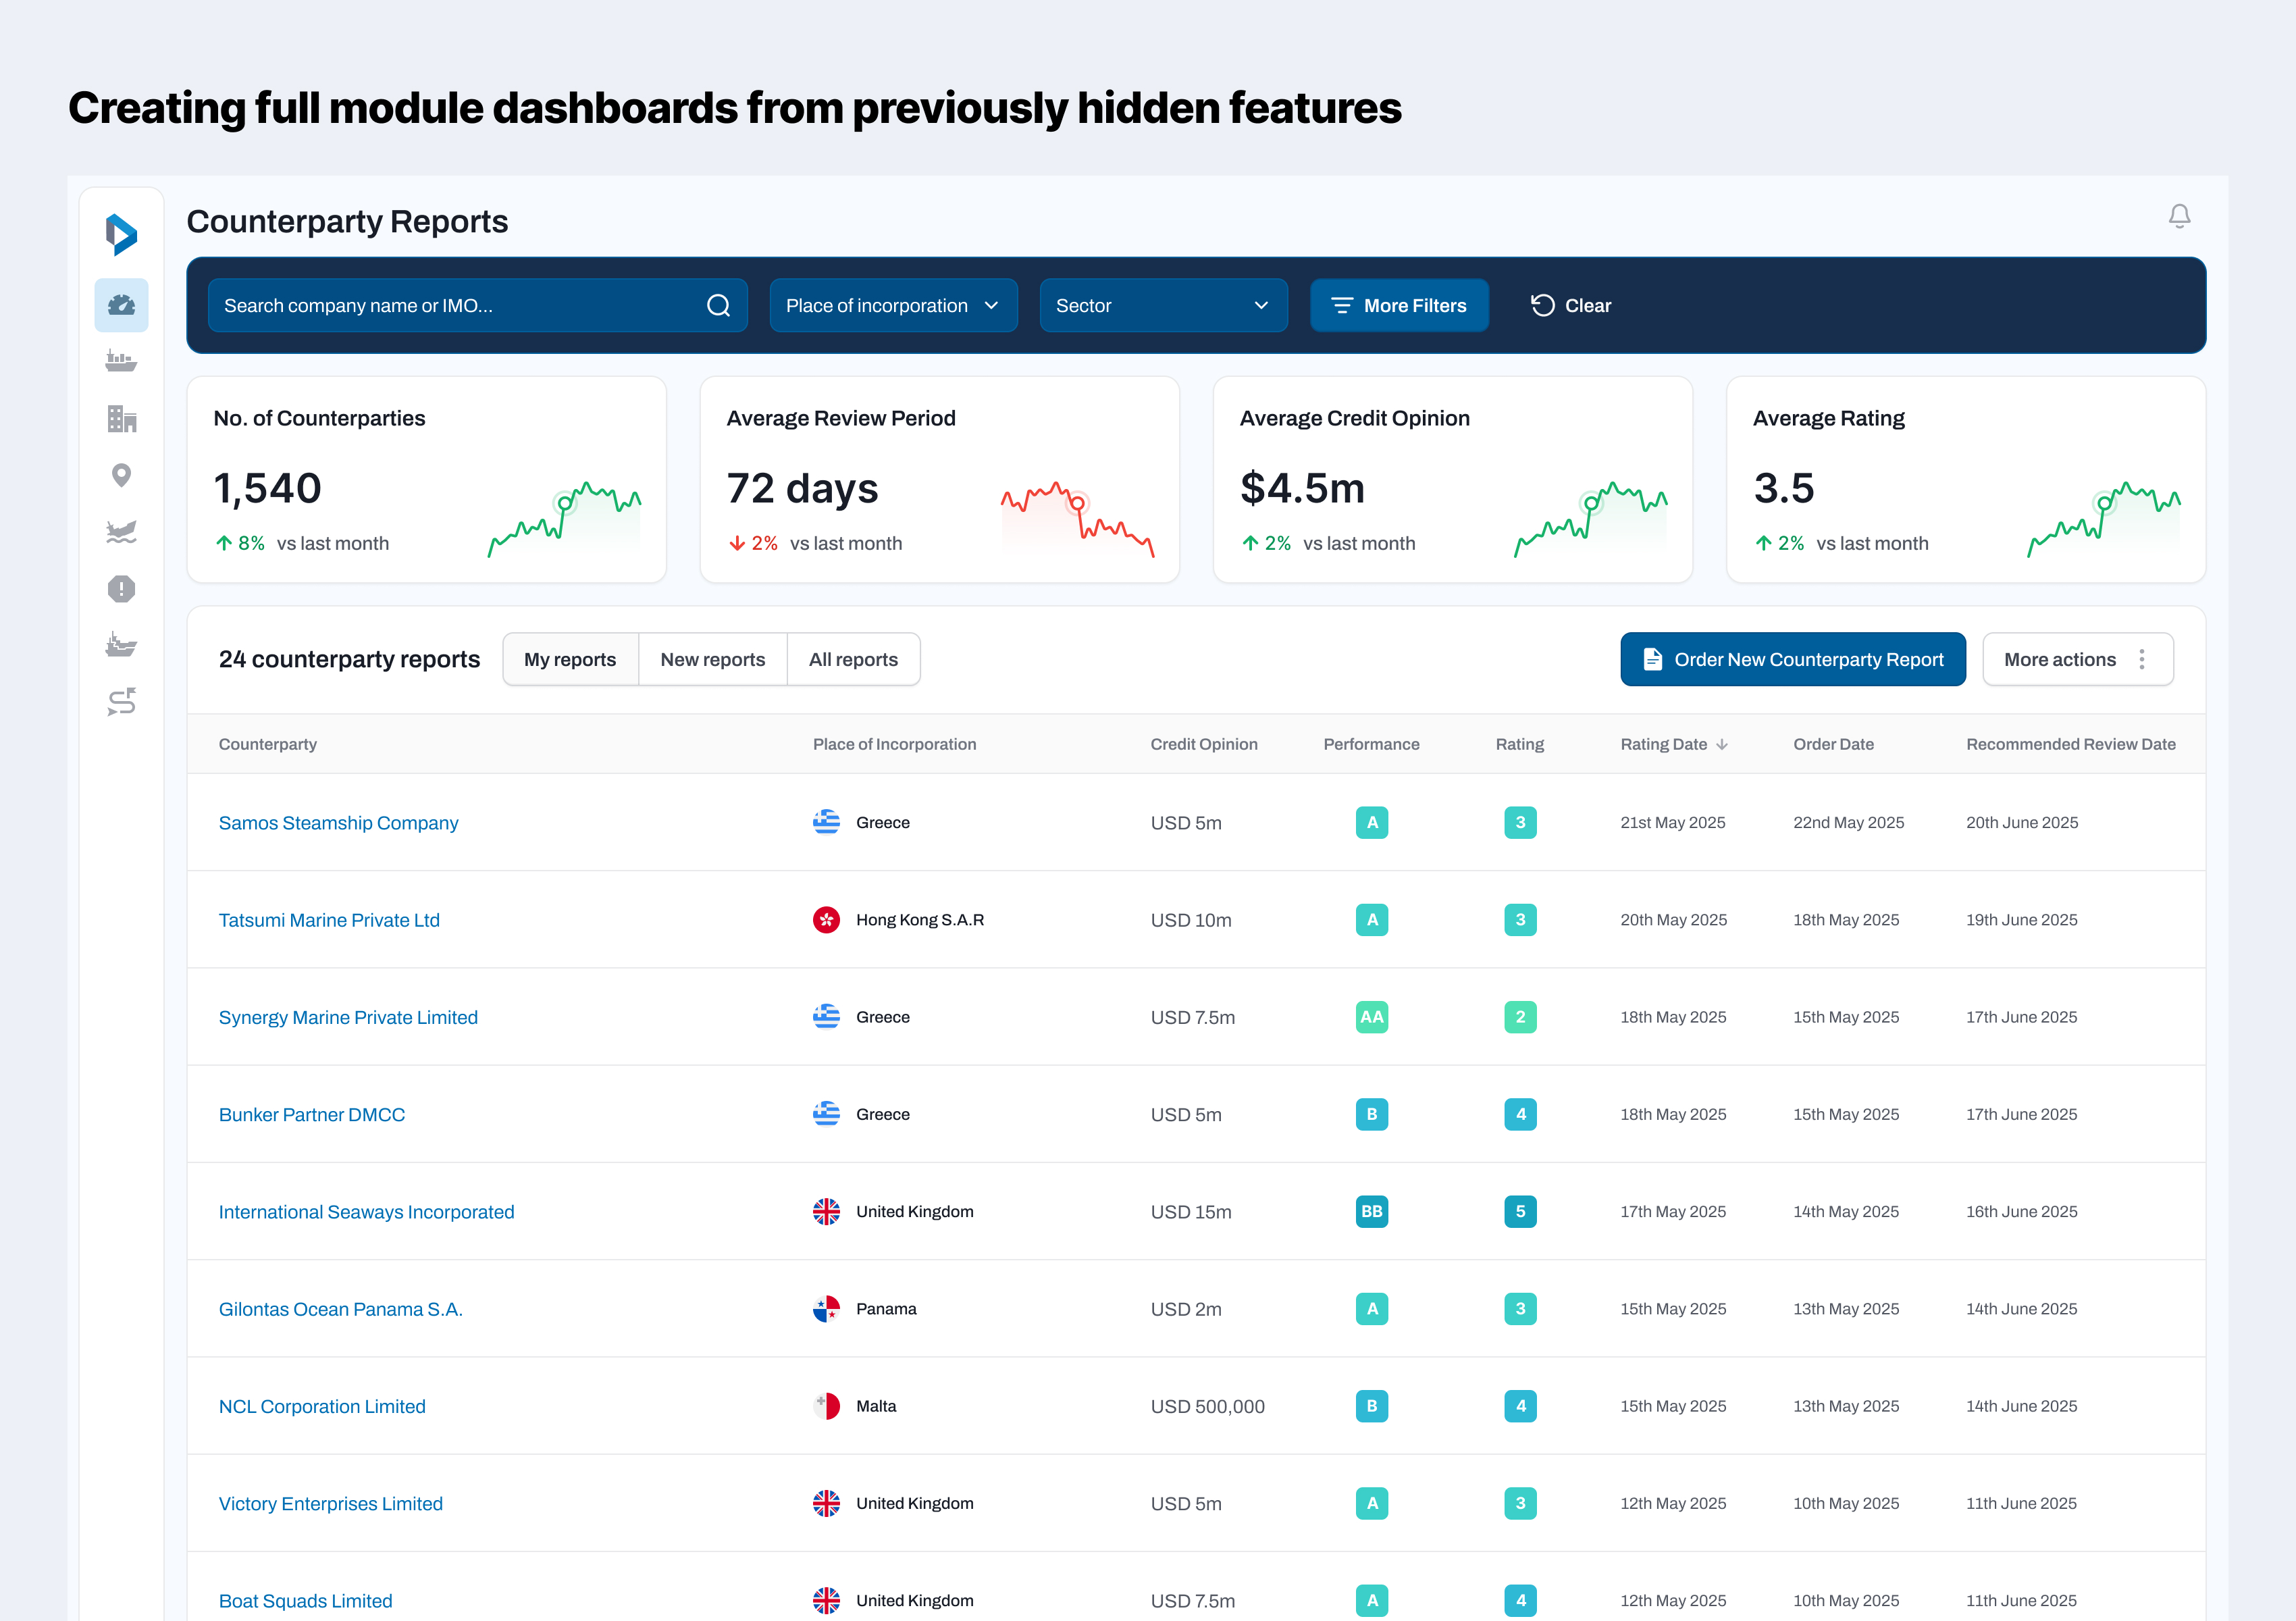
Task: Click the search magnifier icon
Action: click(x=718, y=306)
